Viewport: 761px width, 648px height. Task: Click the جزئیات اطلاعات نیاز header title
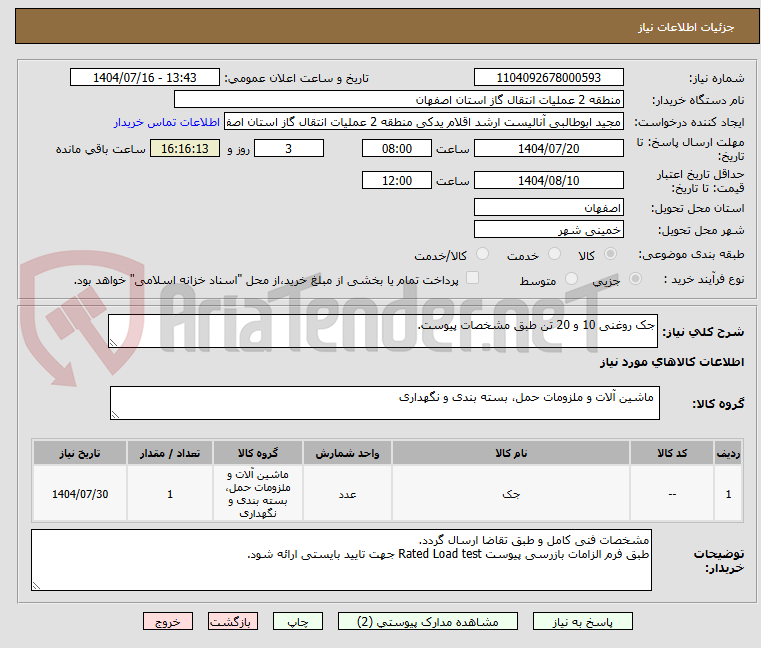(x=686, y=27)
